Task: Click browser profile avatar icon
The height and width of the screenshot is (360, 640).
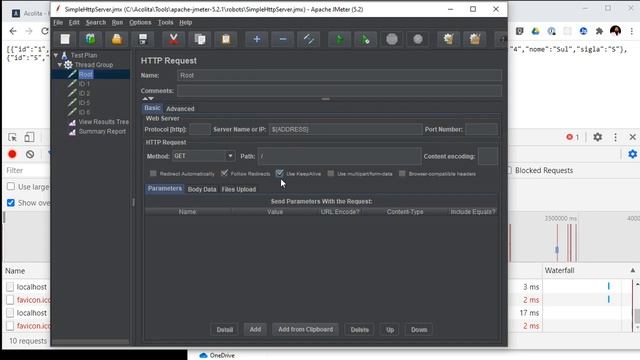Action: coord(616,31)
